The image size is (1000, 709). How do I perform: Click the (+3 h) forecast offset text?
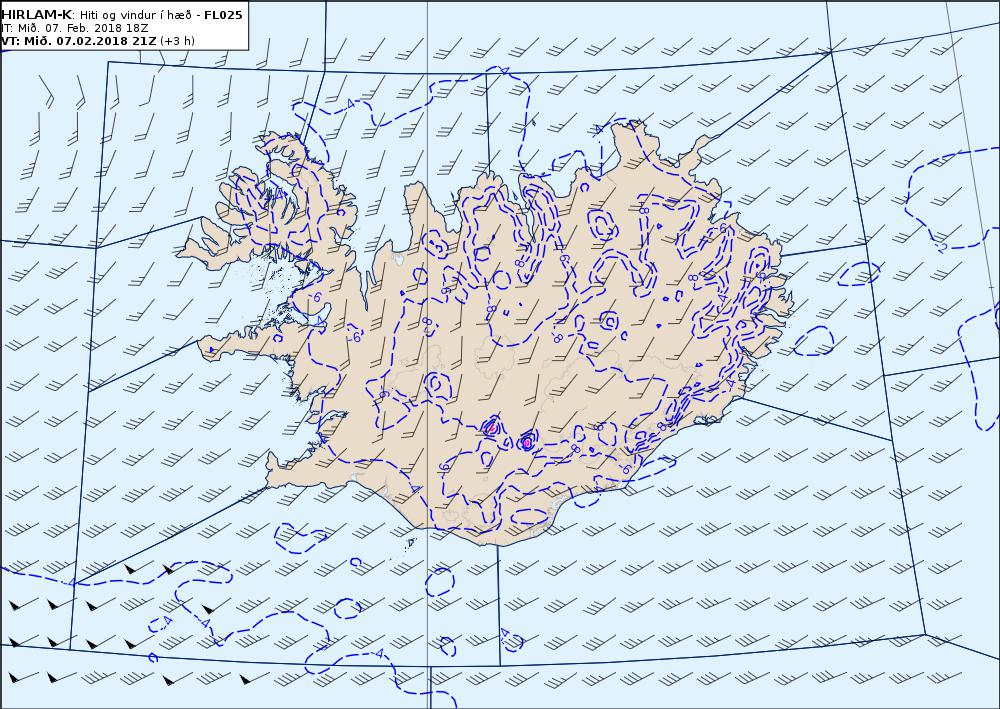(x=177, y=41)
